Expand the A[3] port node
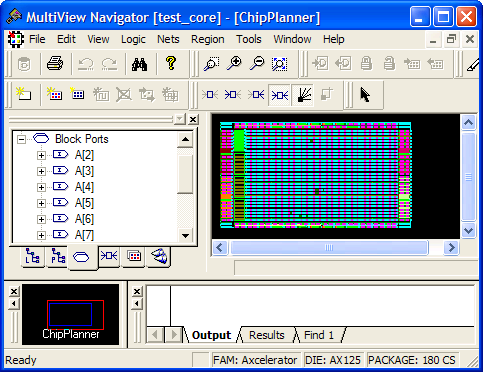The image size is (483, 372). [x=41, y=171]
